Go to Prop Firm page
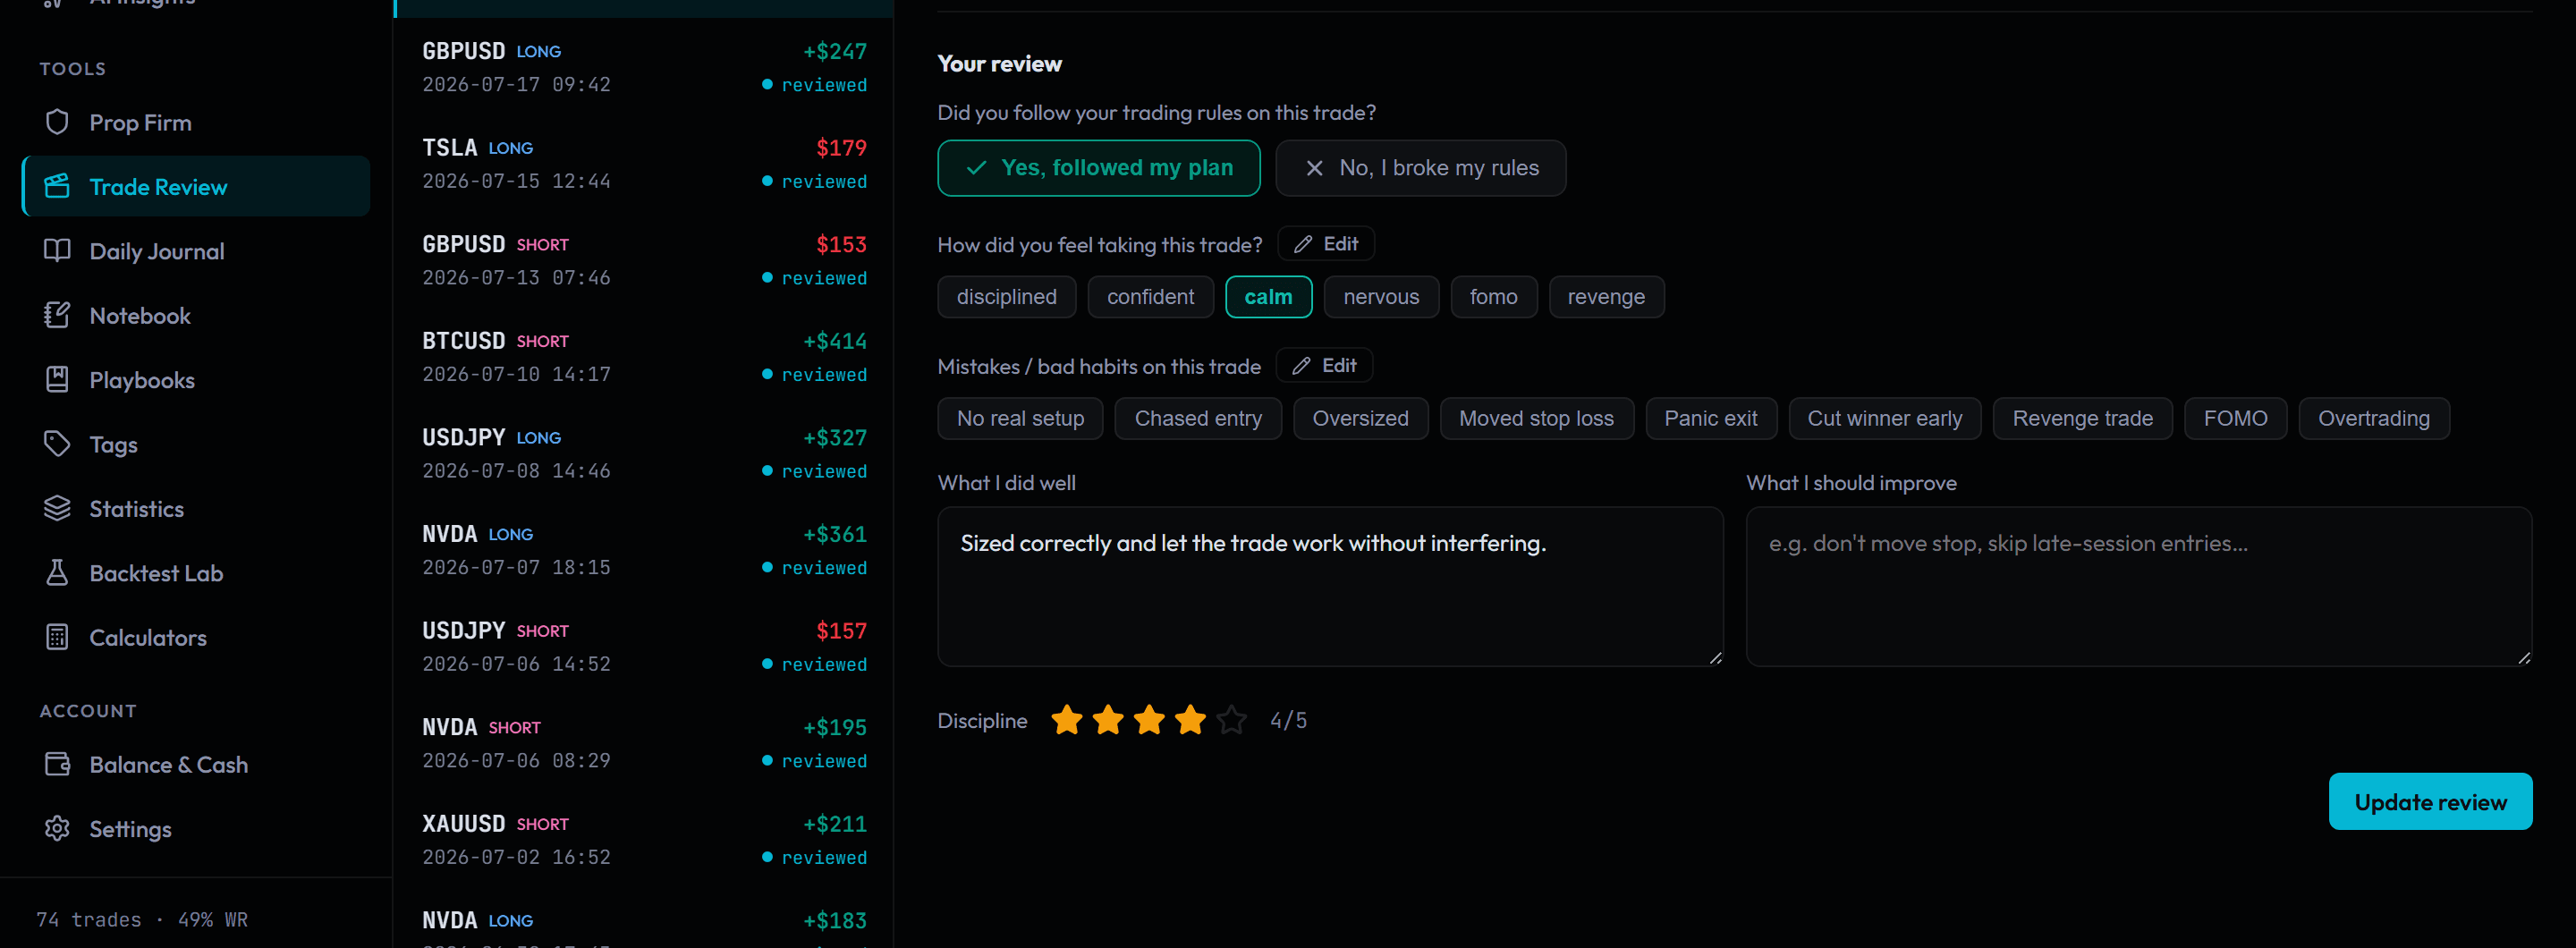 tap(196, 122)
